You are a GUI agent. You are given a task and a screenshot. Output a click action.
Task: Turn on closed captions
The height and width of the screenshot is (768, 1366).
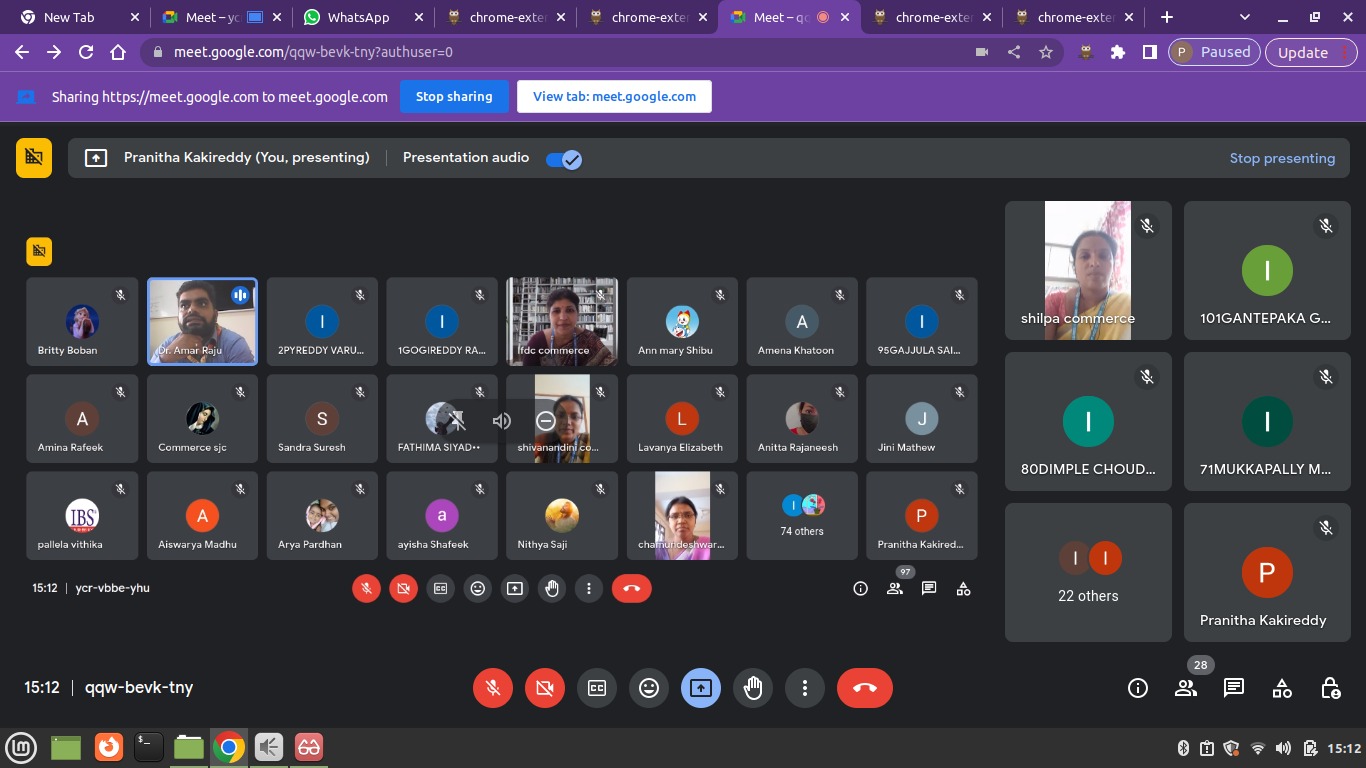click(597, 688)
